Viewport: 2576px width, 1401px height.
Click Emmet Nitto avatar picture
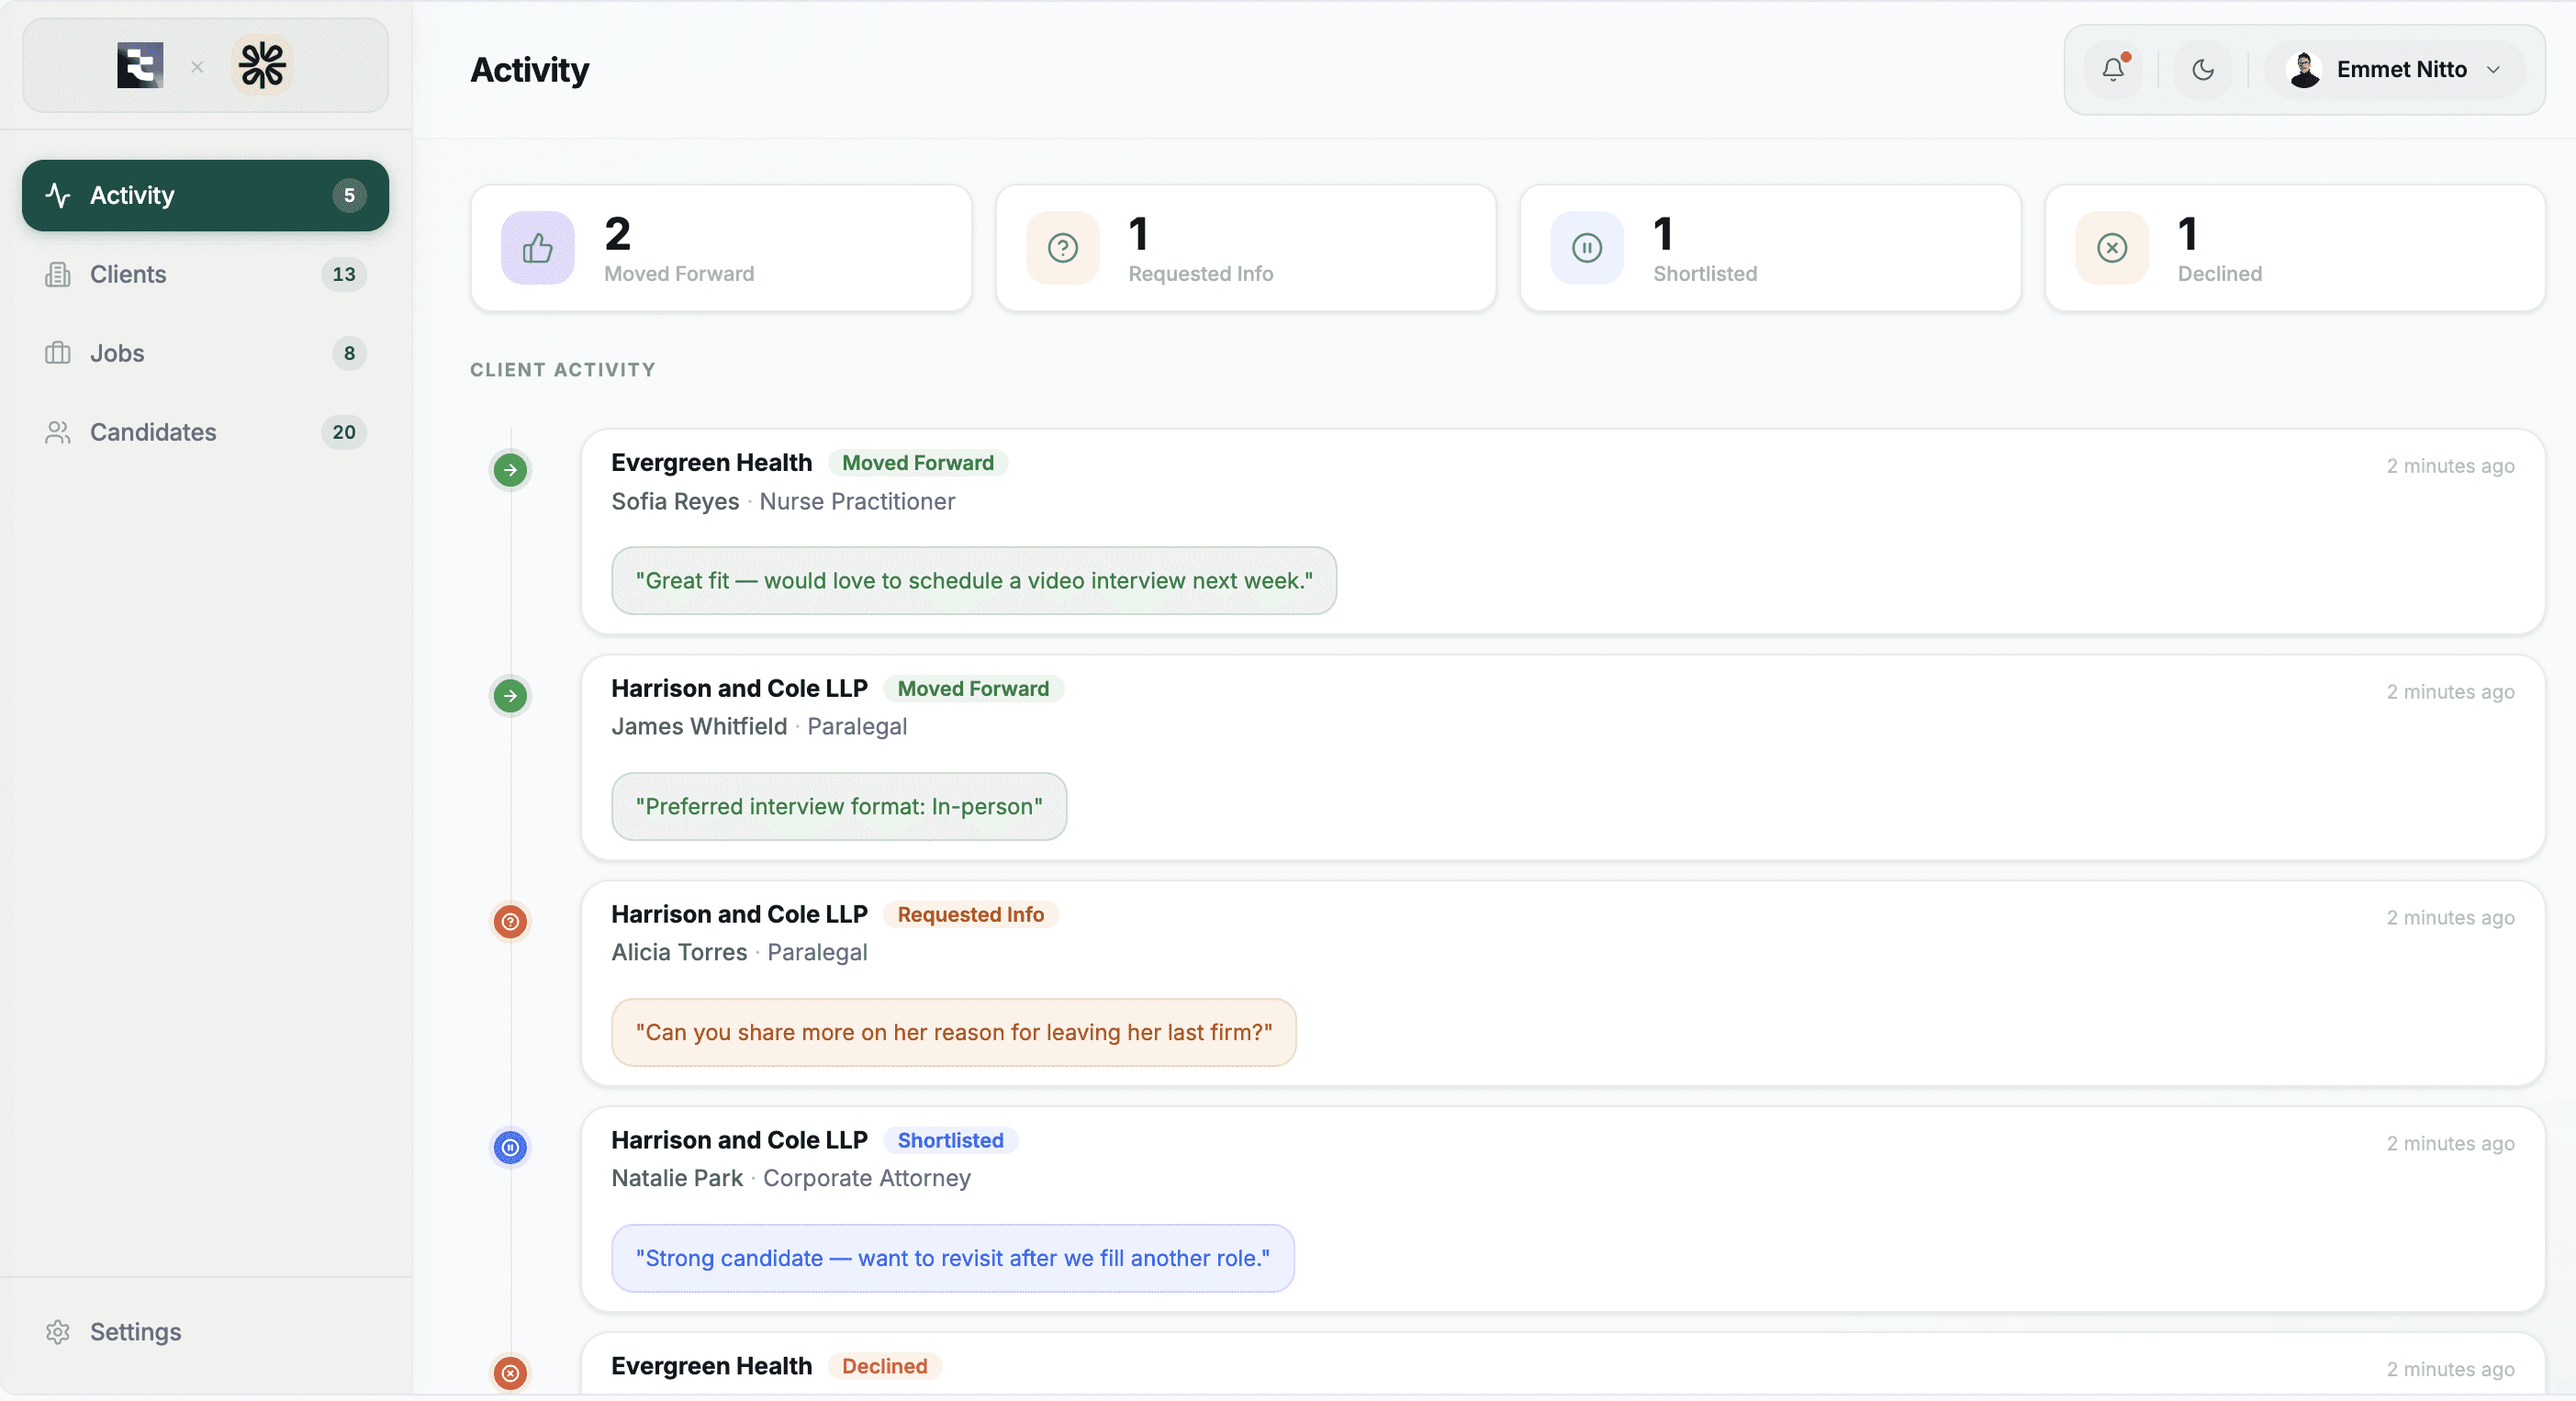pos(2305,69)
